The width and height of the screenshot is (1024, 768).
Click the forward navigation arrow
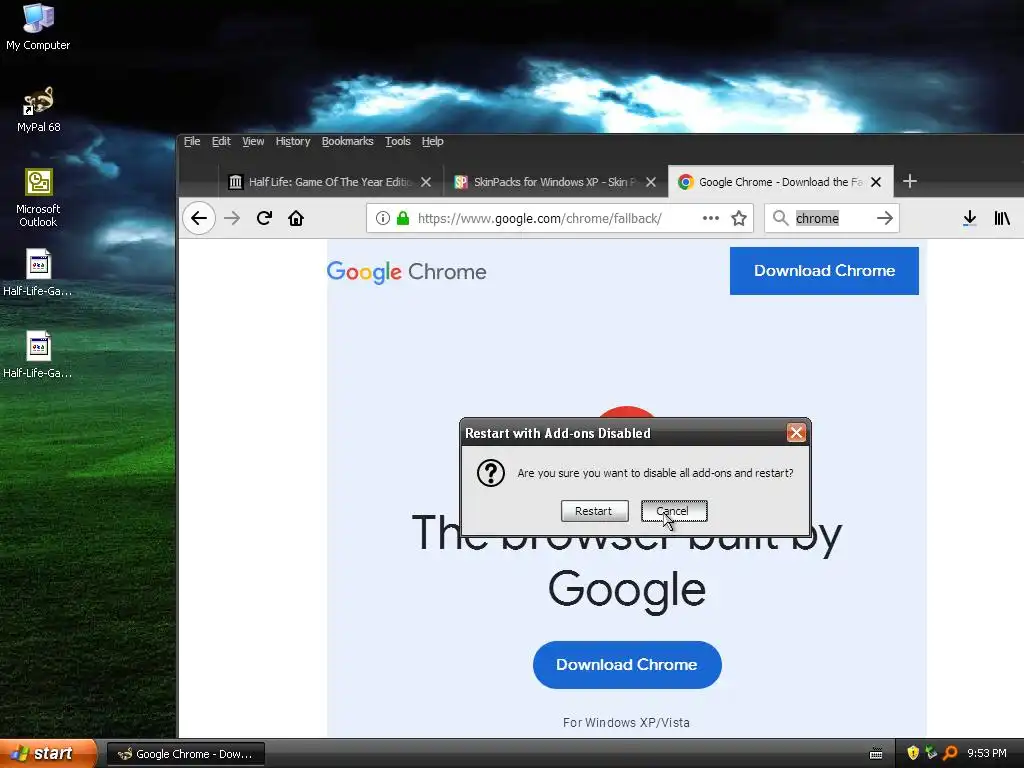(x=232, y=218)
